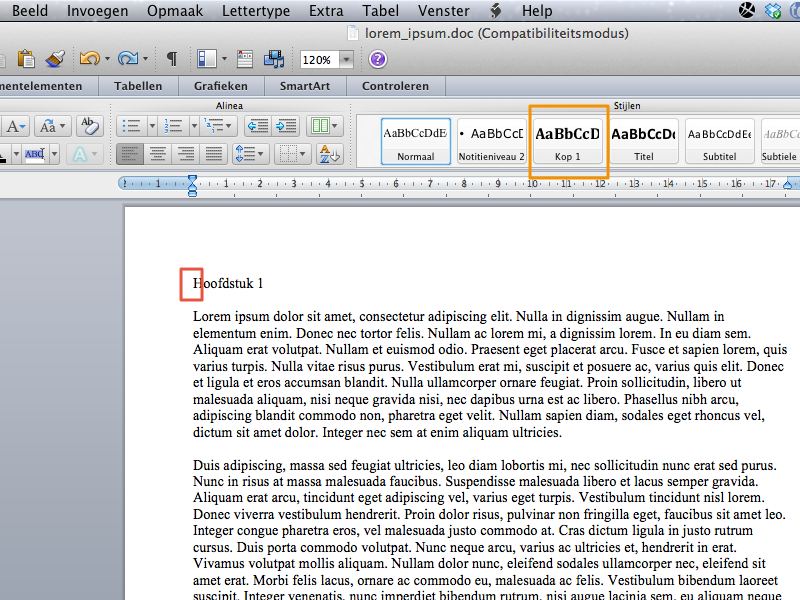Open the columns layout dropdown
This screenshot has height=600, width=800.
(x=324, y=126)
